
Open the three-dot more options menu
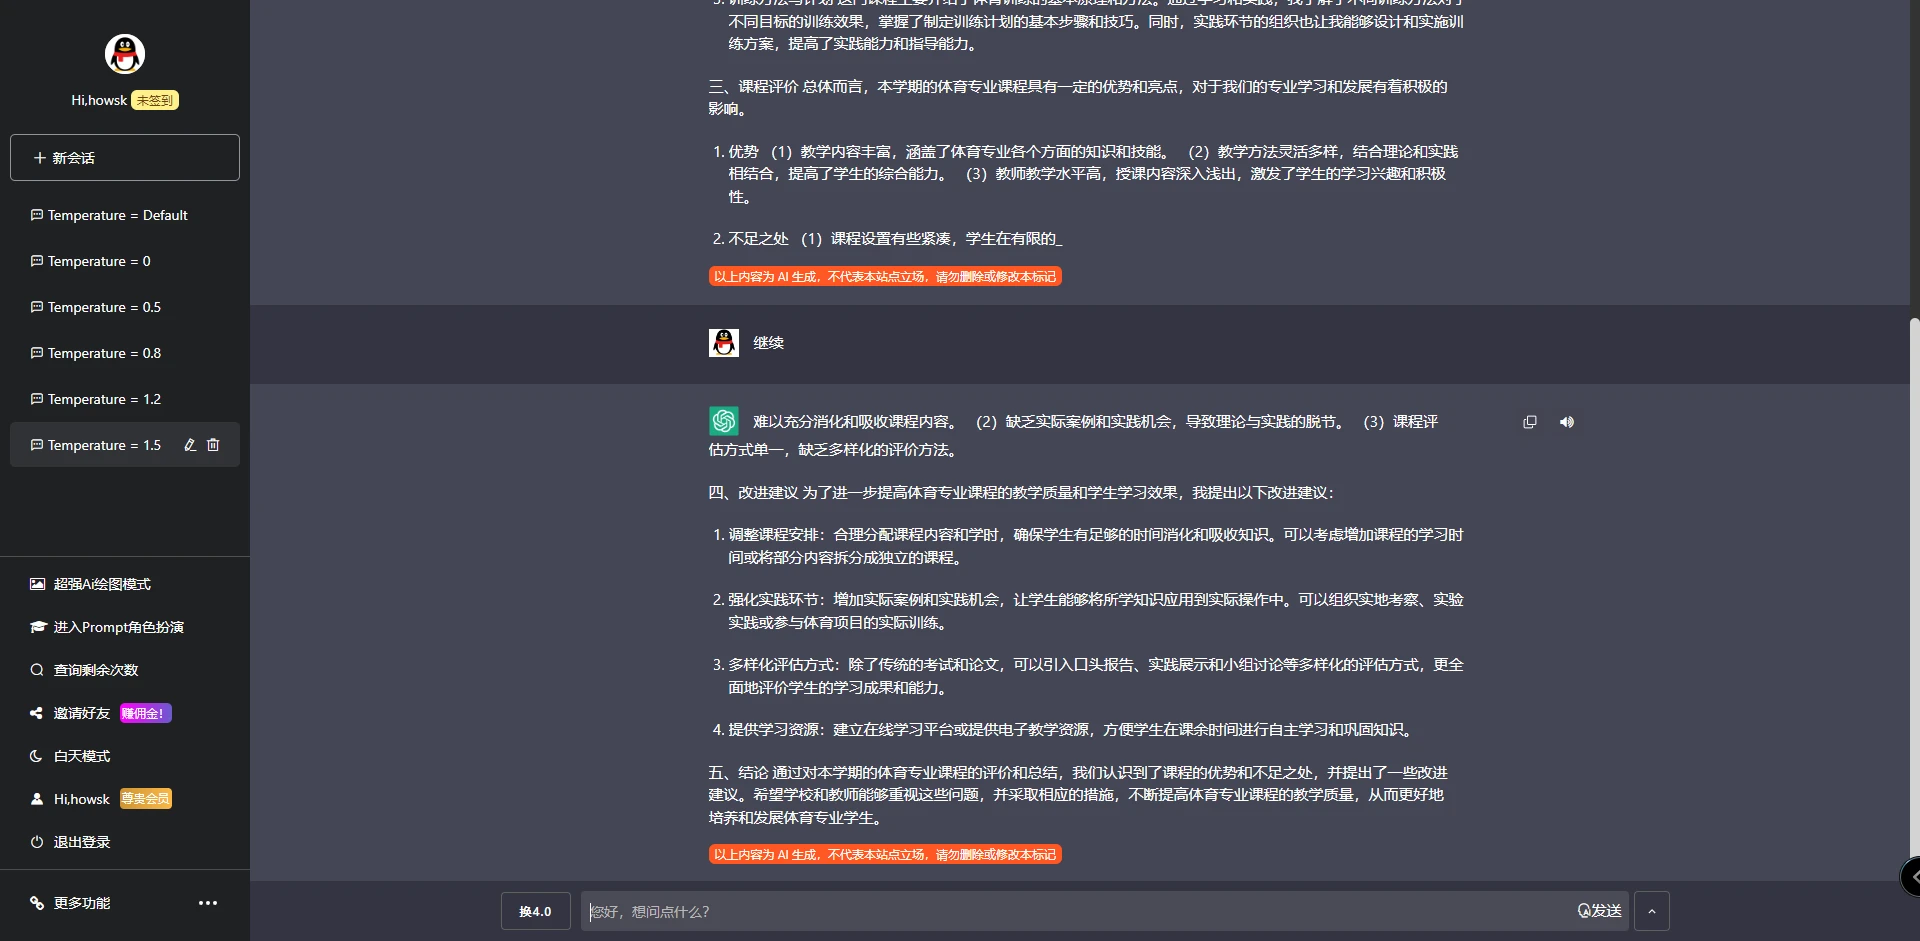pos(207,903)
